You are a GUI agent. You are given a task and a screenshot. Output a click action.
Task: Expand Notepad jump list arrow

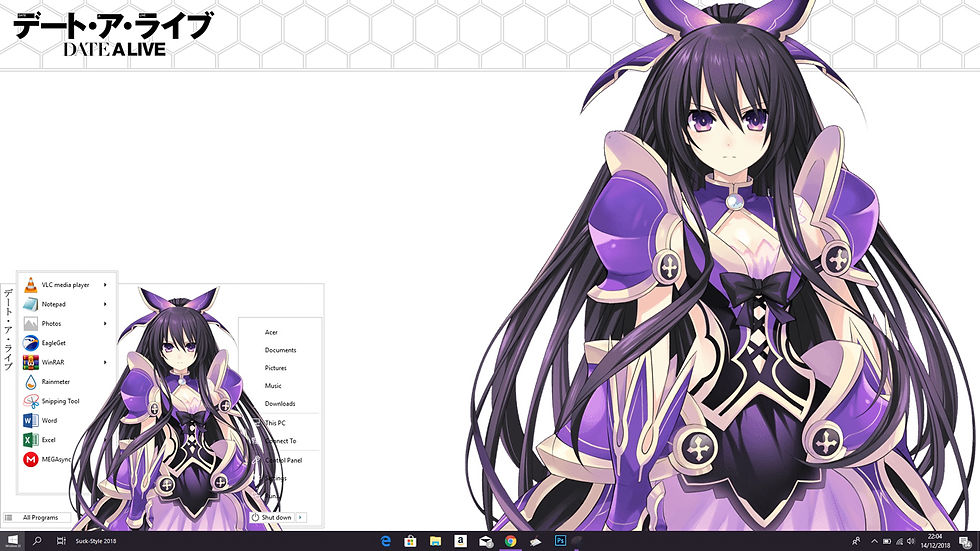pos(105,304)
